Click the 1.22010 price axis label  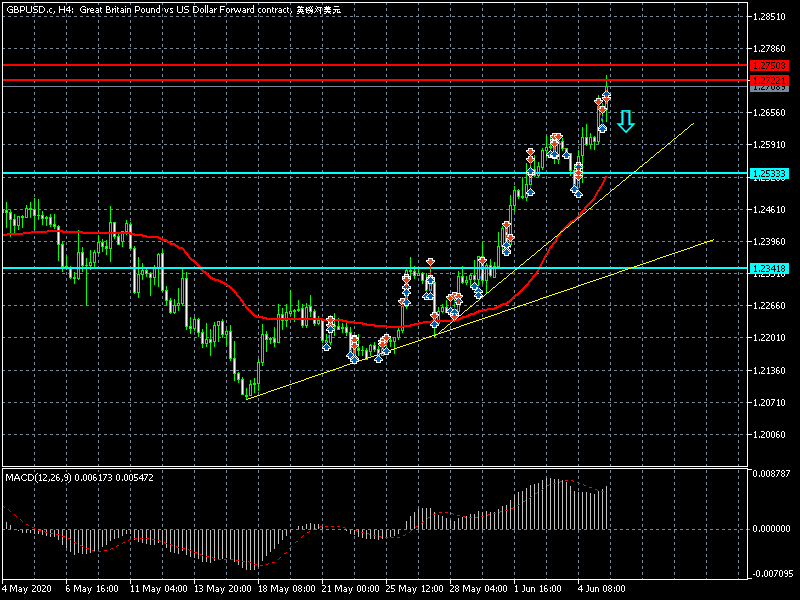point(769,338)
